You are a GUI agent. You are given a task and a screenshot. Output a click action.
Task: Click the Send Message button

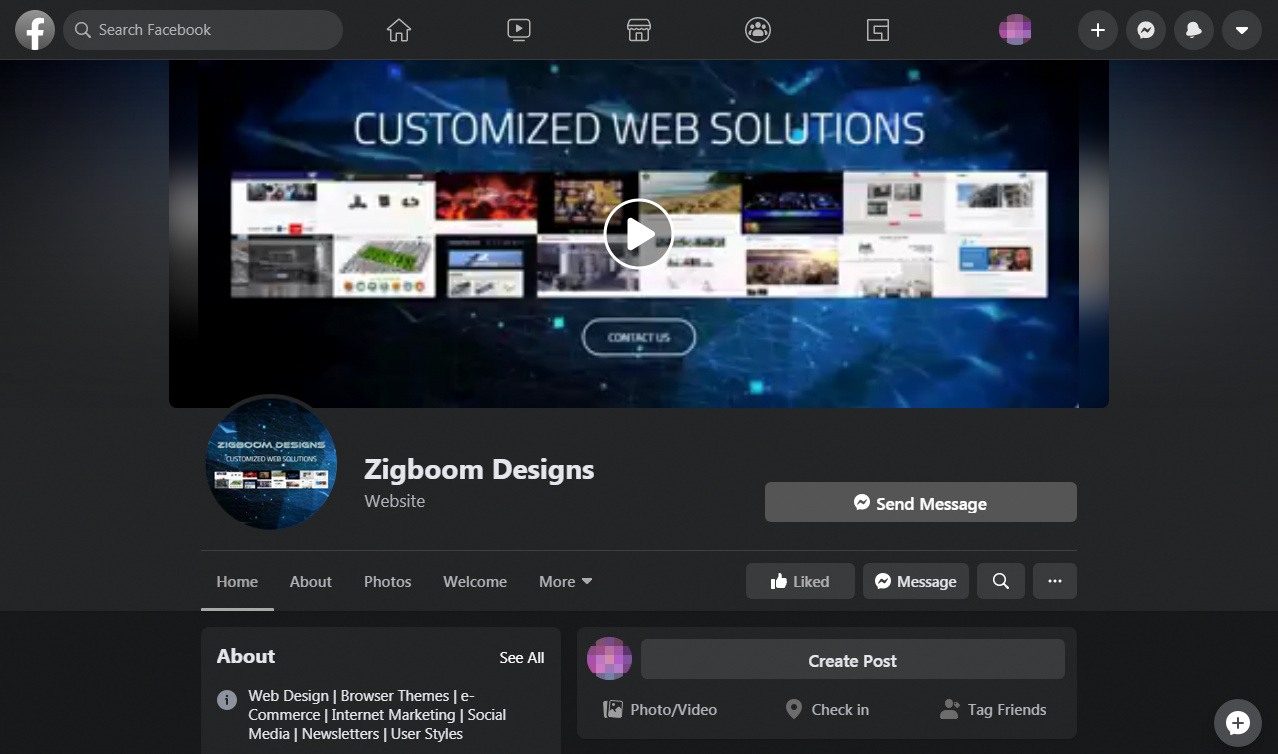coord(921,503)
